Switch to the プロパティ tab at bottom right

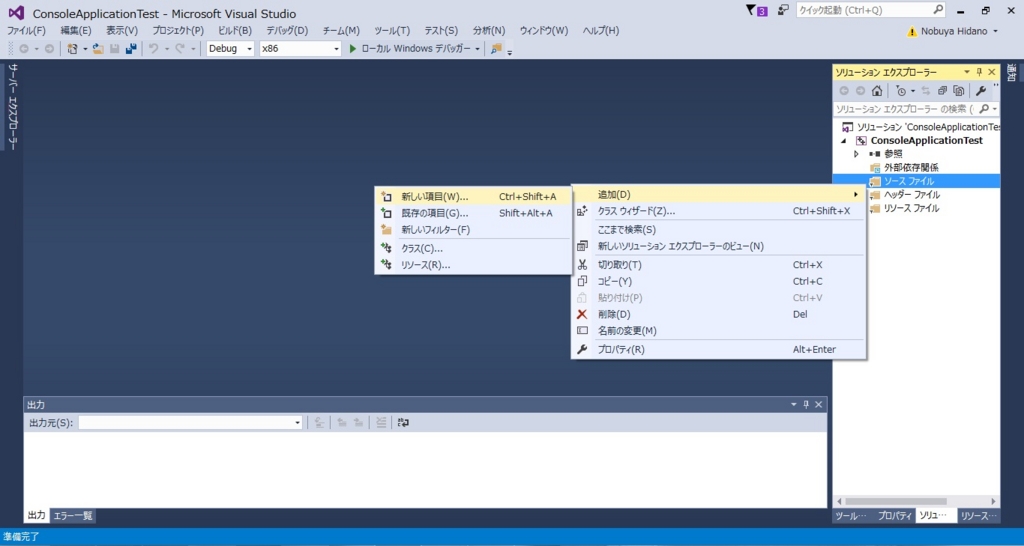894,516
